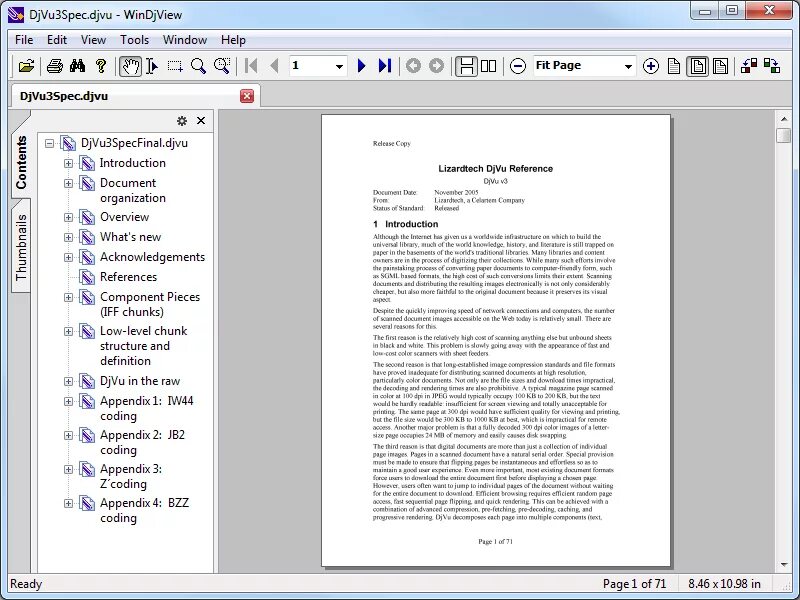Zoom out with the minus button
The width and height of the screenshot is (800, 600).
(518, 66)
